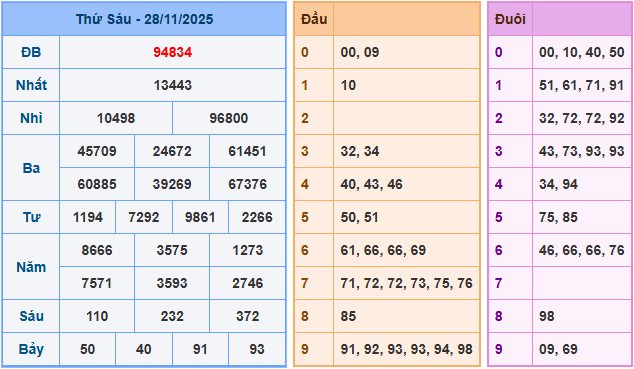Click Ba prize number 61451
634x369 pixels.
[247, 151]
